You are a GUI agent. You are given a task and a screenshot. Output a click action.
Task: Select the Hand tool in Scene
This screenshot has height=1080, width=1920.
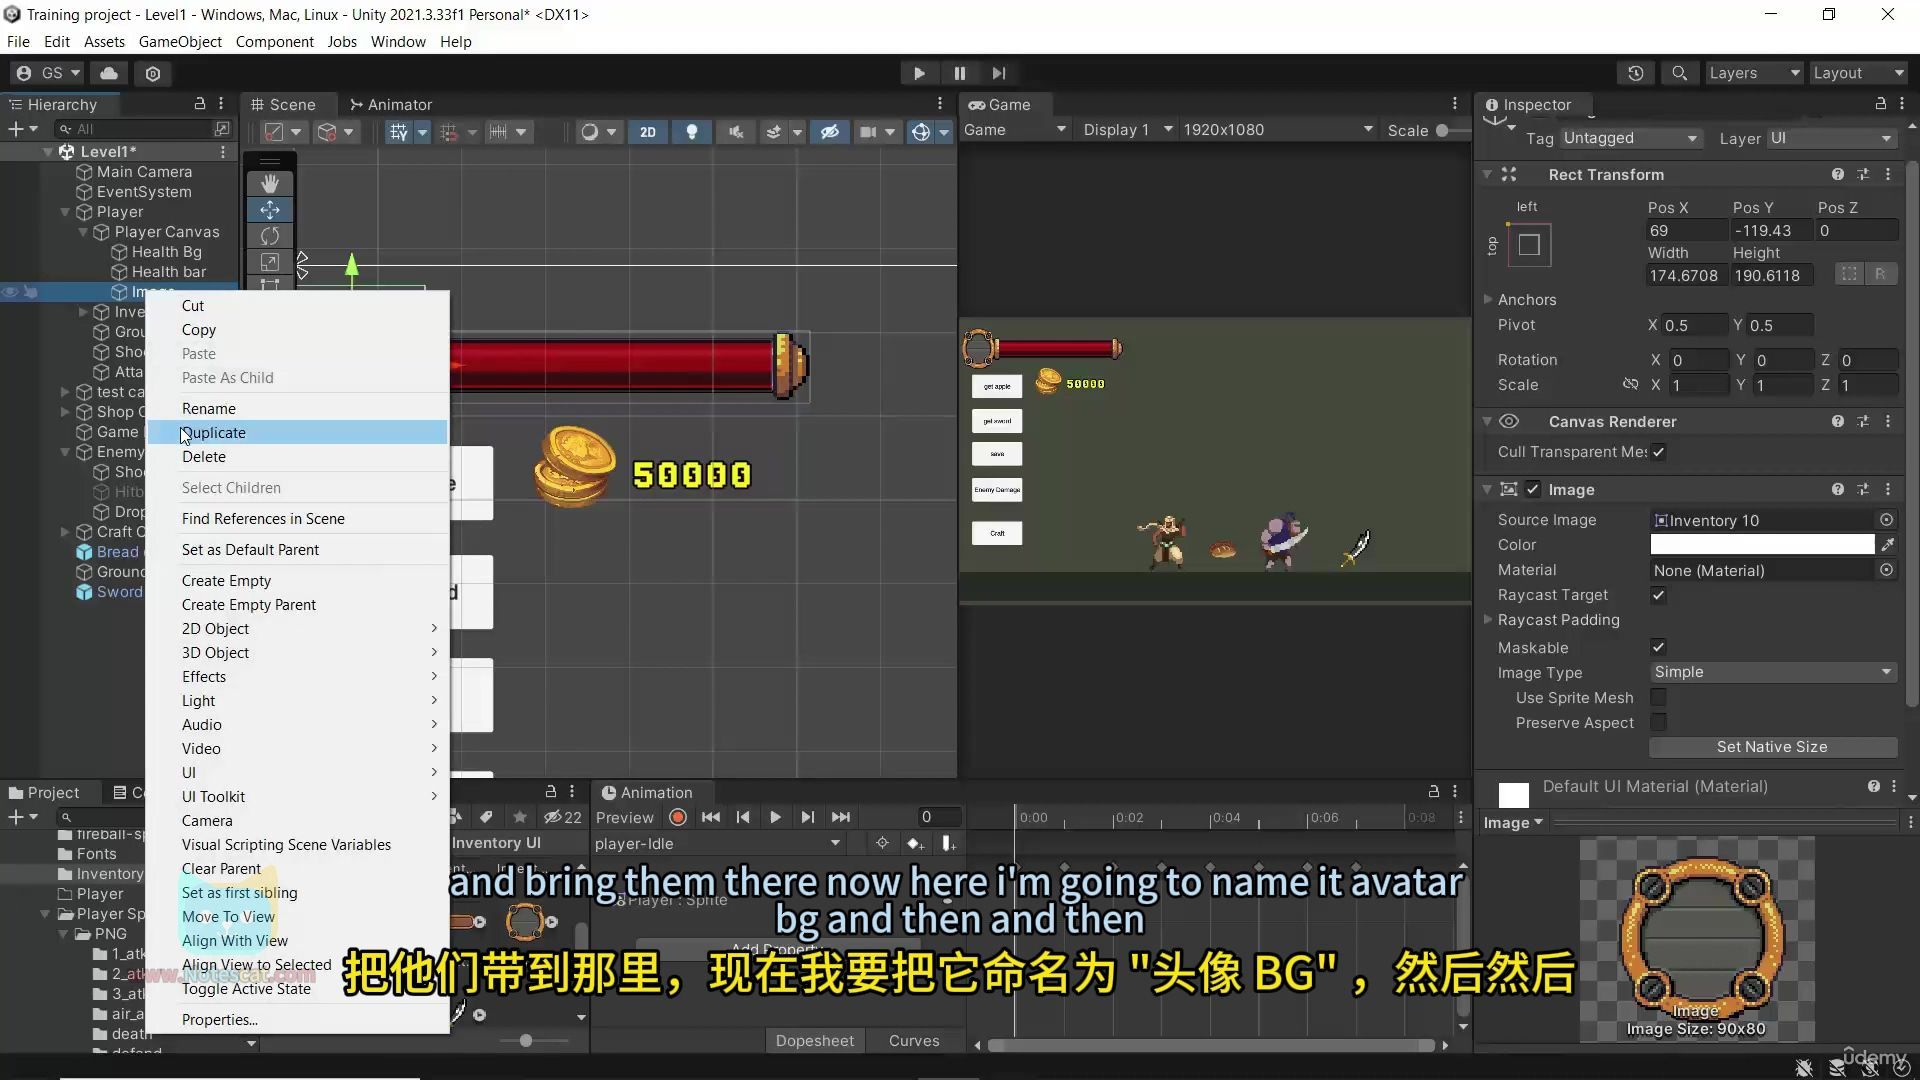[x=270, y=184]
